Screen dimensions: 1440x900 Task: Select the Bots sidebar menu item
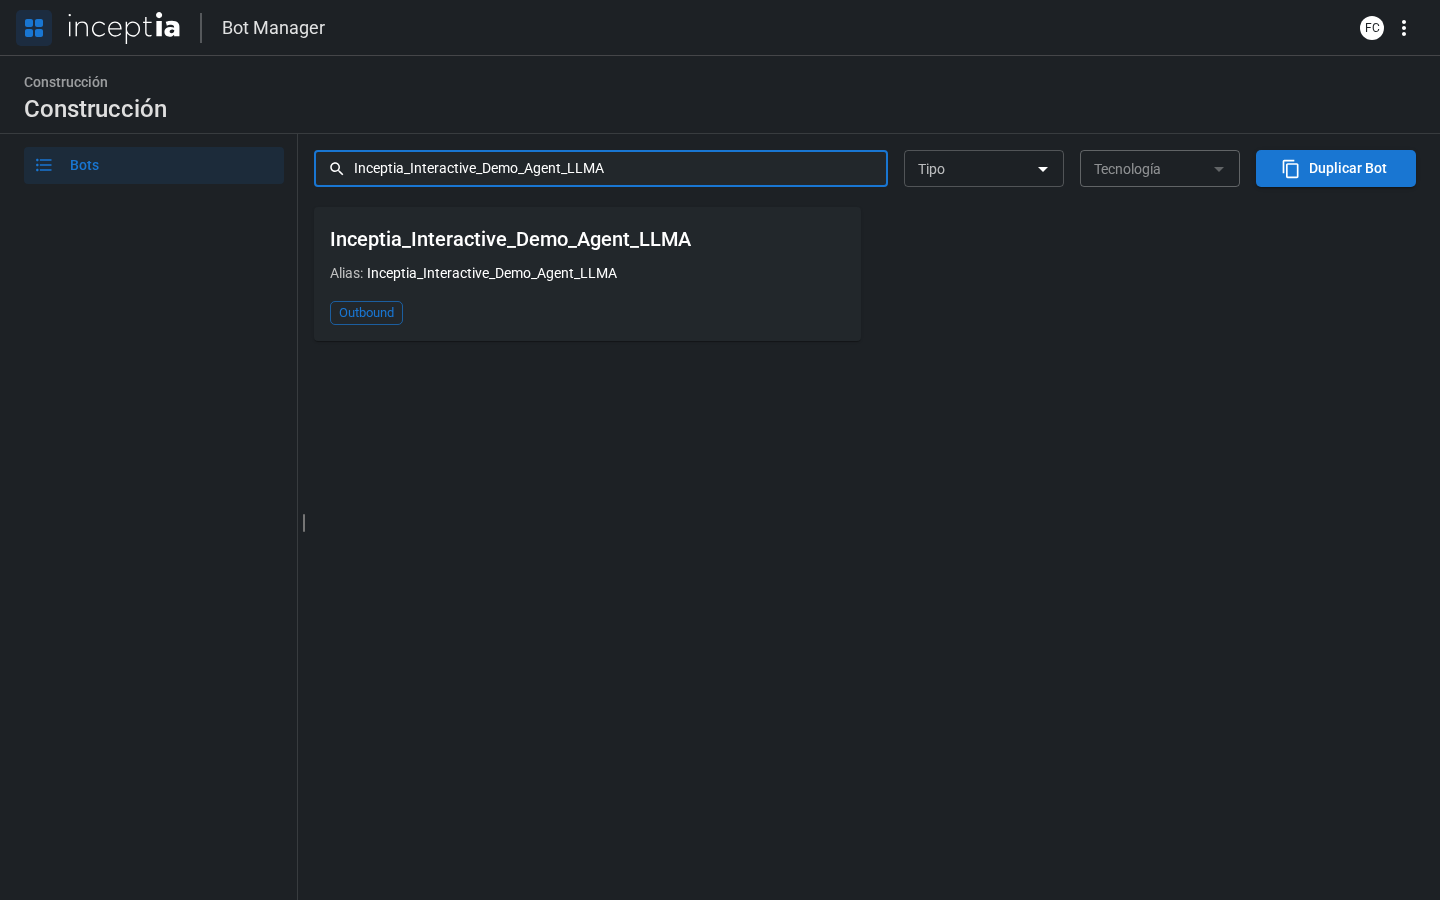pos(154,165)
